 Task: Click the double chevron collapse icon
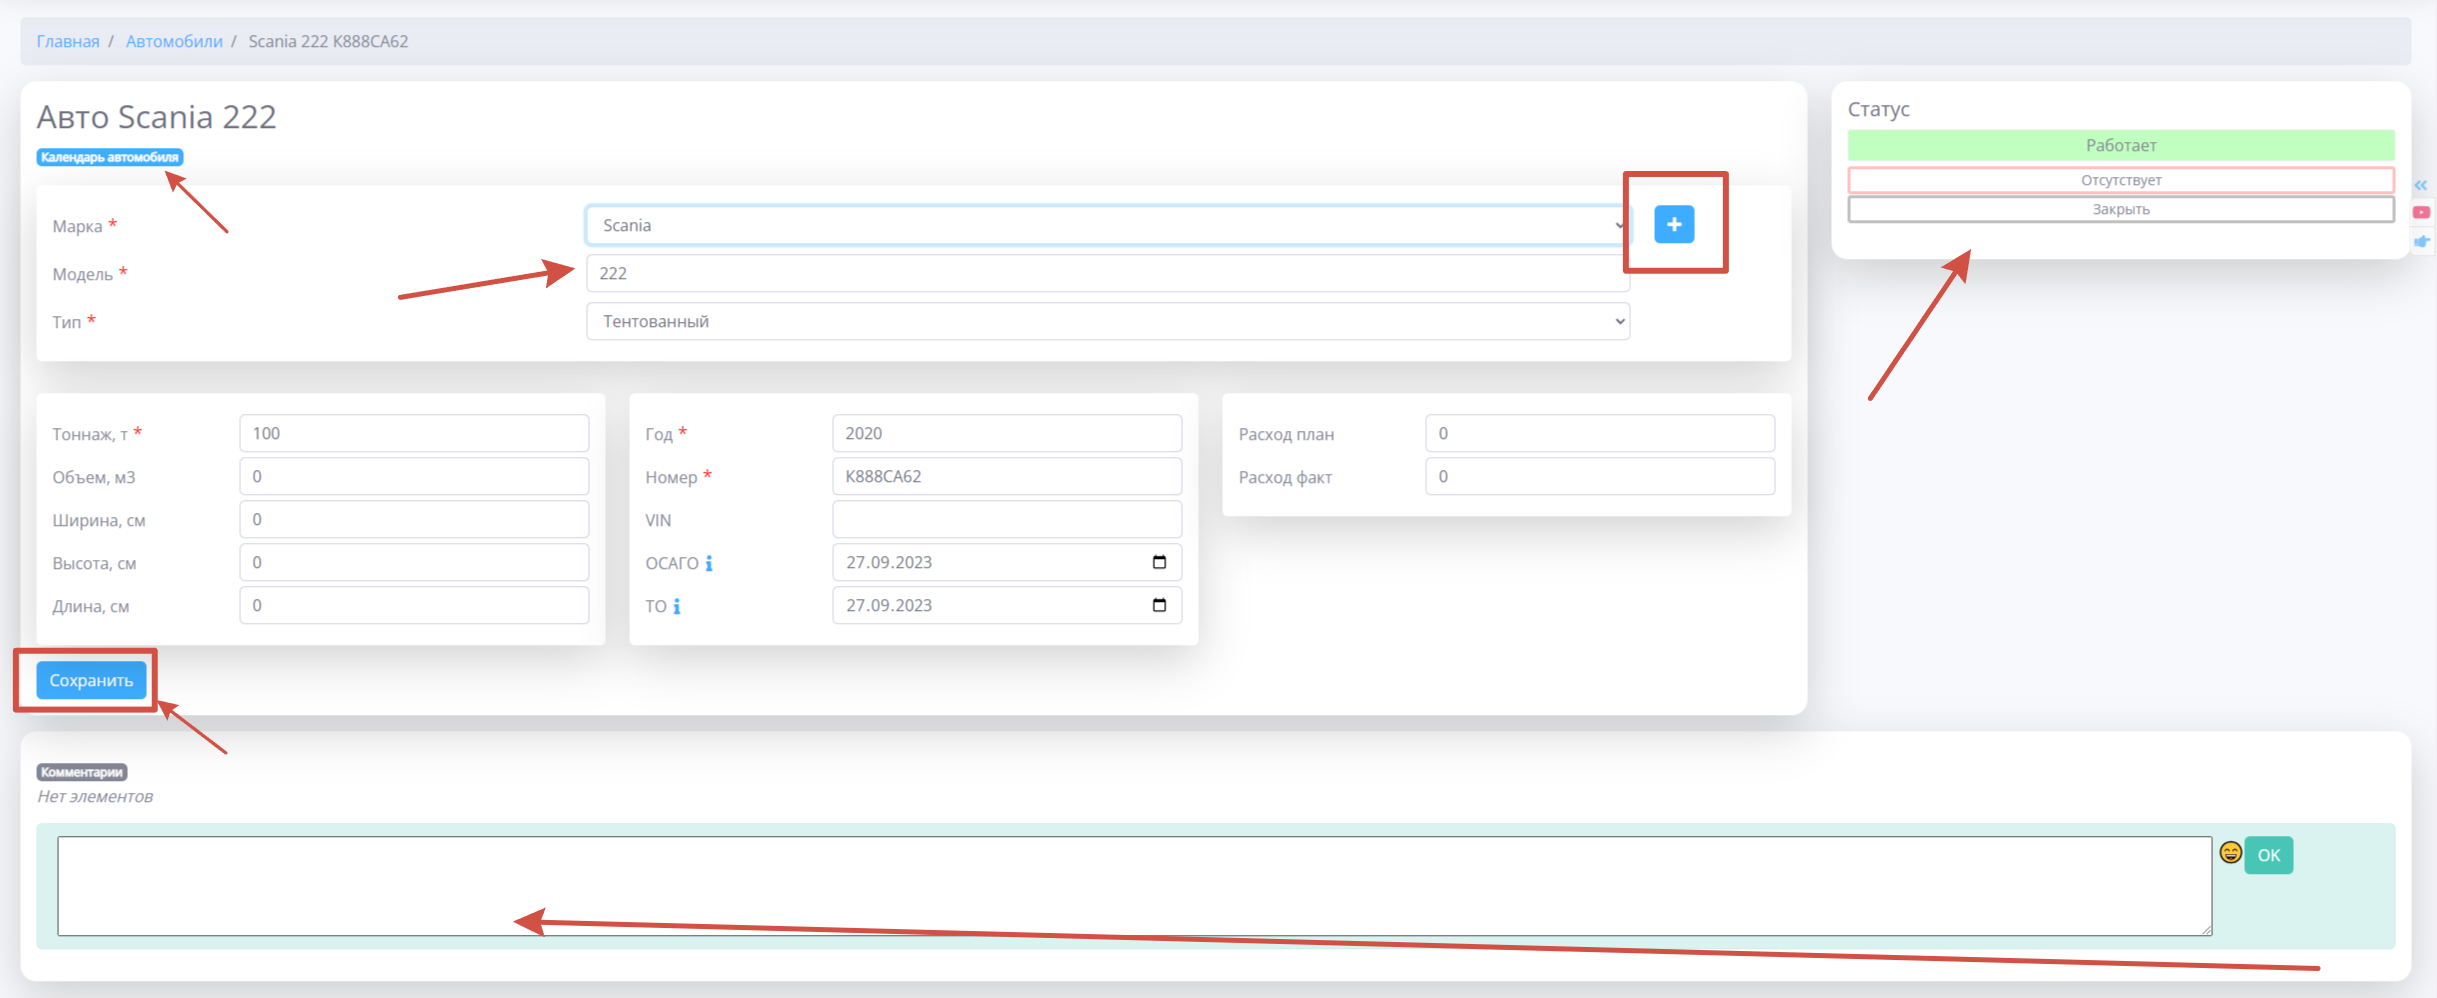click(2421, 185)
